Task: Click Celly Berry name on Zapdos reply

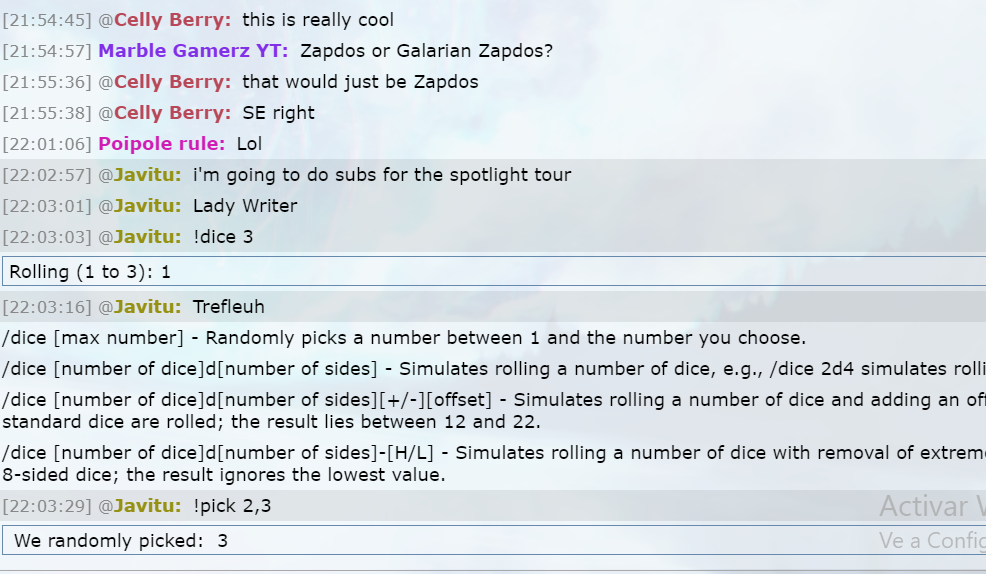Action: (x=172, y=82)
